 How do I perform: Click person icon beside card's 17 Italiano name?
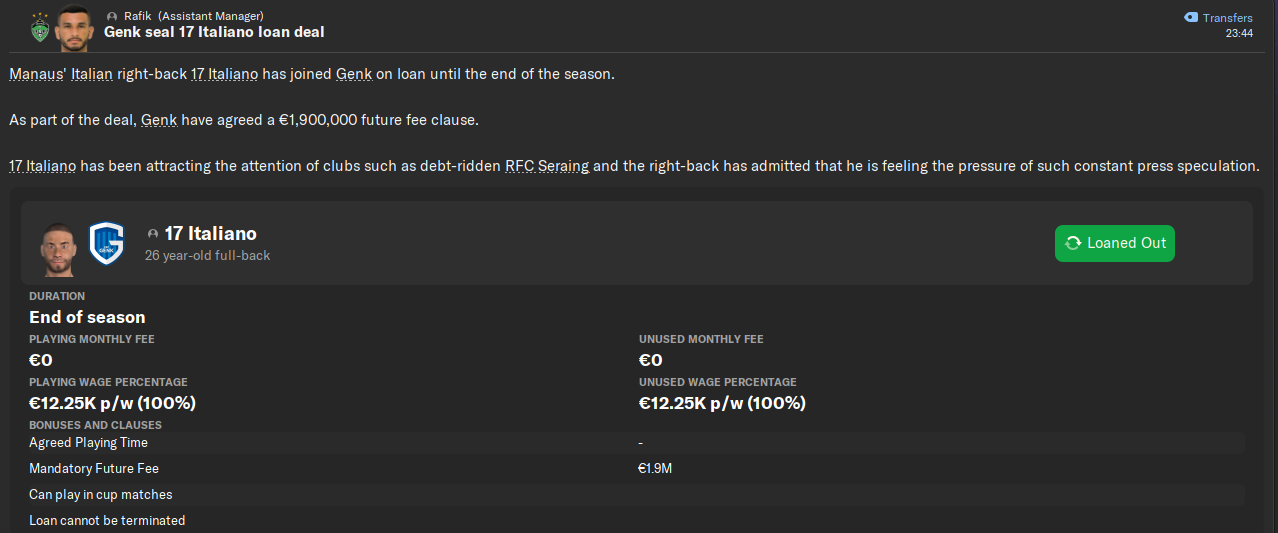(153, 234)
